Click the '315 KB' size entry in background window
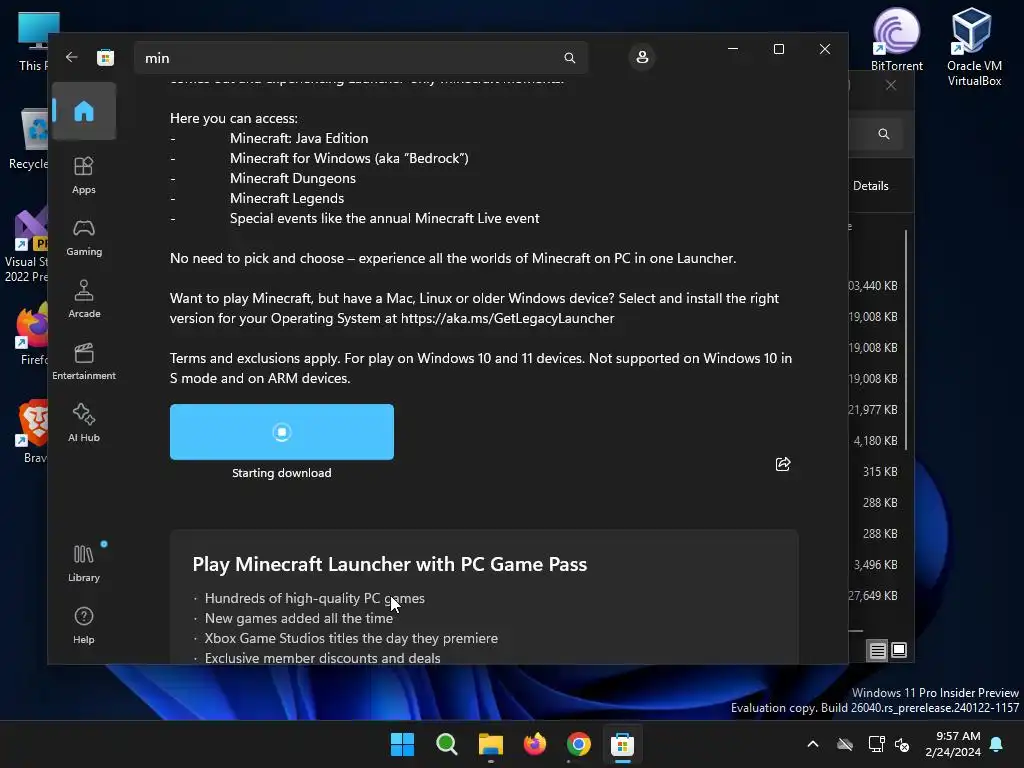Image resolution: width=1024 pixels, height=768 pixels. pyautogui.click(x=880, y=472)
